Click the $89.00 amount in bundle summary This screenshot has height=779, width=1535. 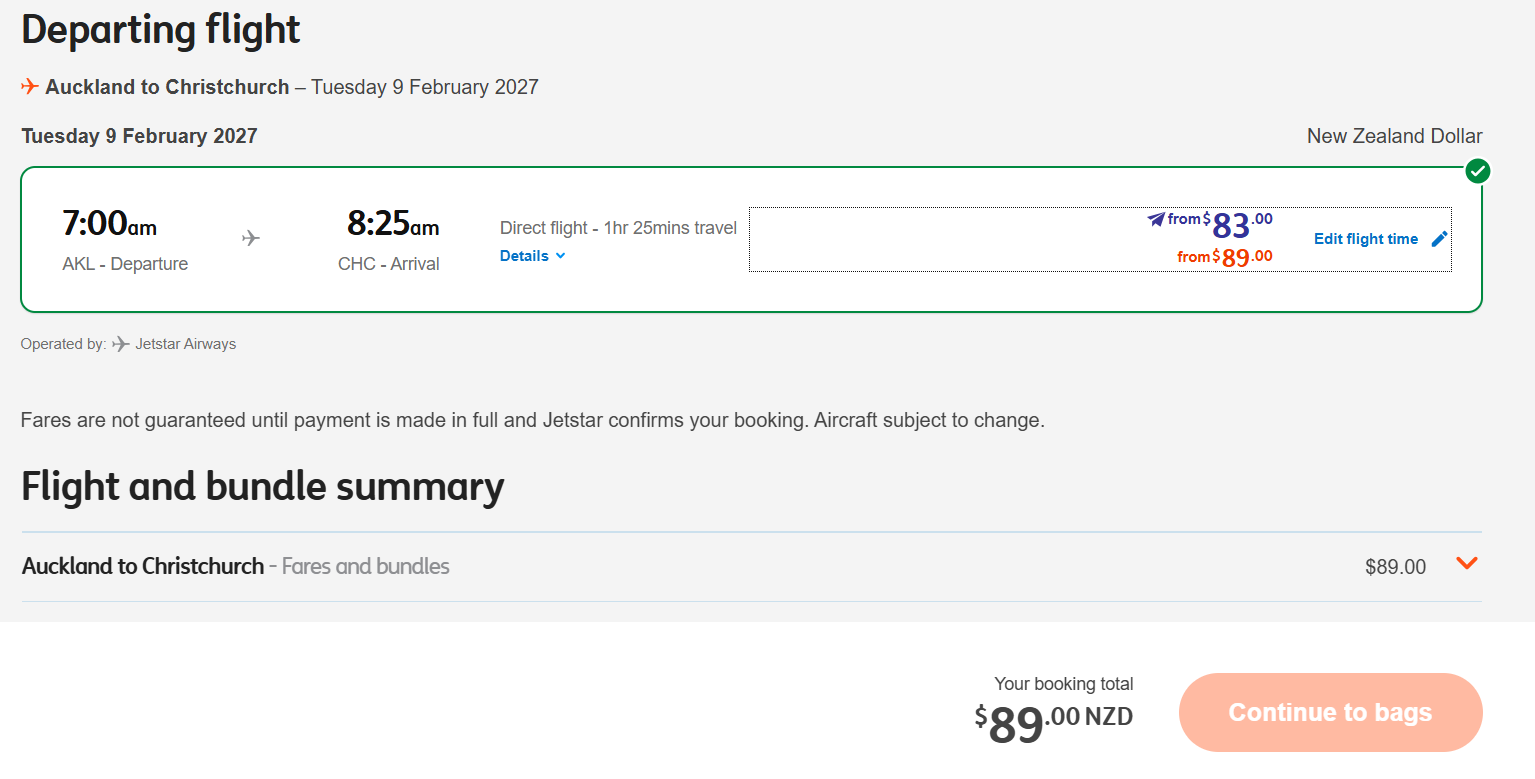point(1395,567)
